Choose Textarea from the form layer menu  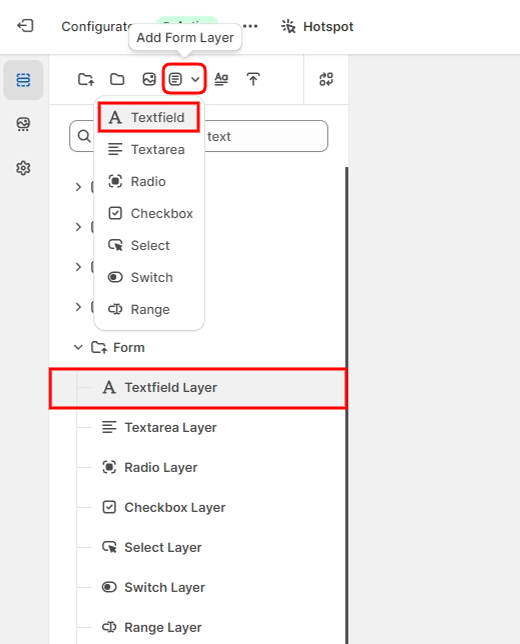click(149, 150)
